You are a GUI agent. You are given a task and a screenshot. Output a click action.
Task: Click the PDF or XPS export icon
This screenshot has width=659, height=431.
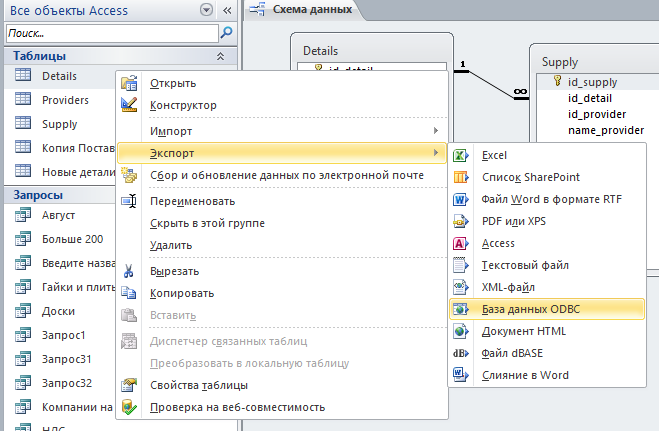461,221
